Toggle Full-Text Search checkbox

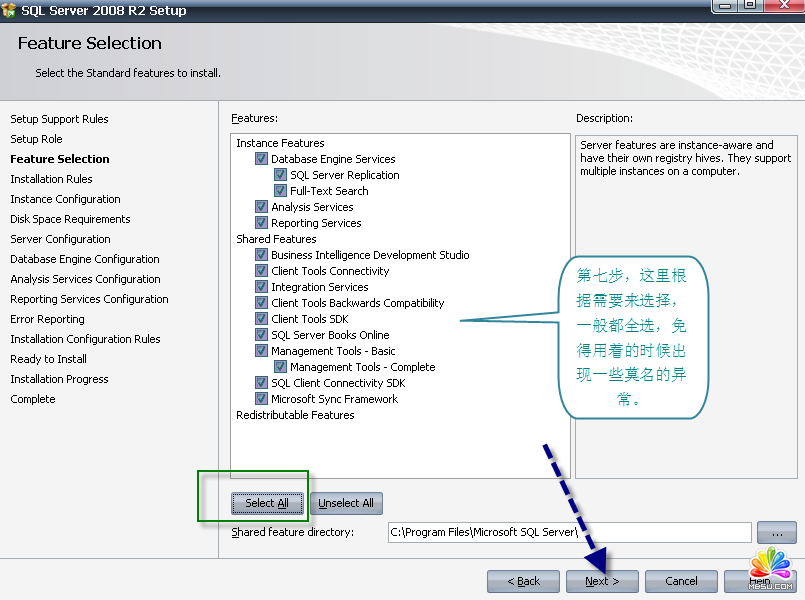pyautogui.click(x=281, y=191)
